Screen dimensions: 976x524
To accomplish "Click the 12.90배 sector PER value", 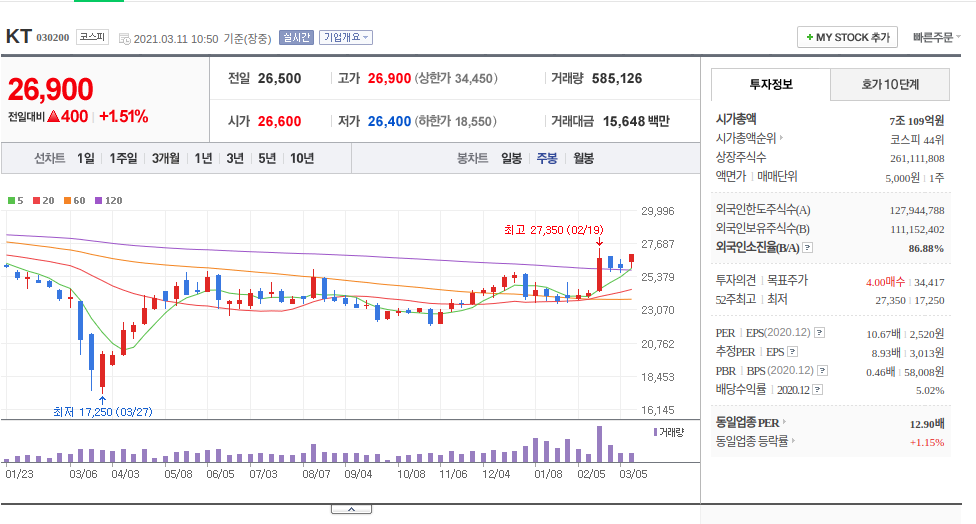I will pos(927,424).
